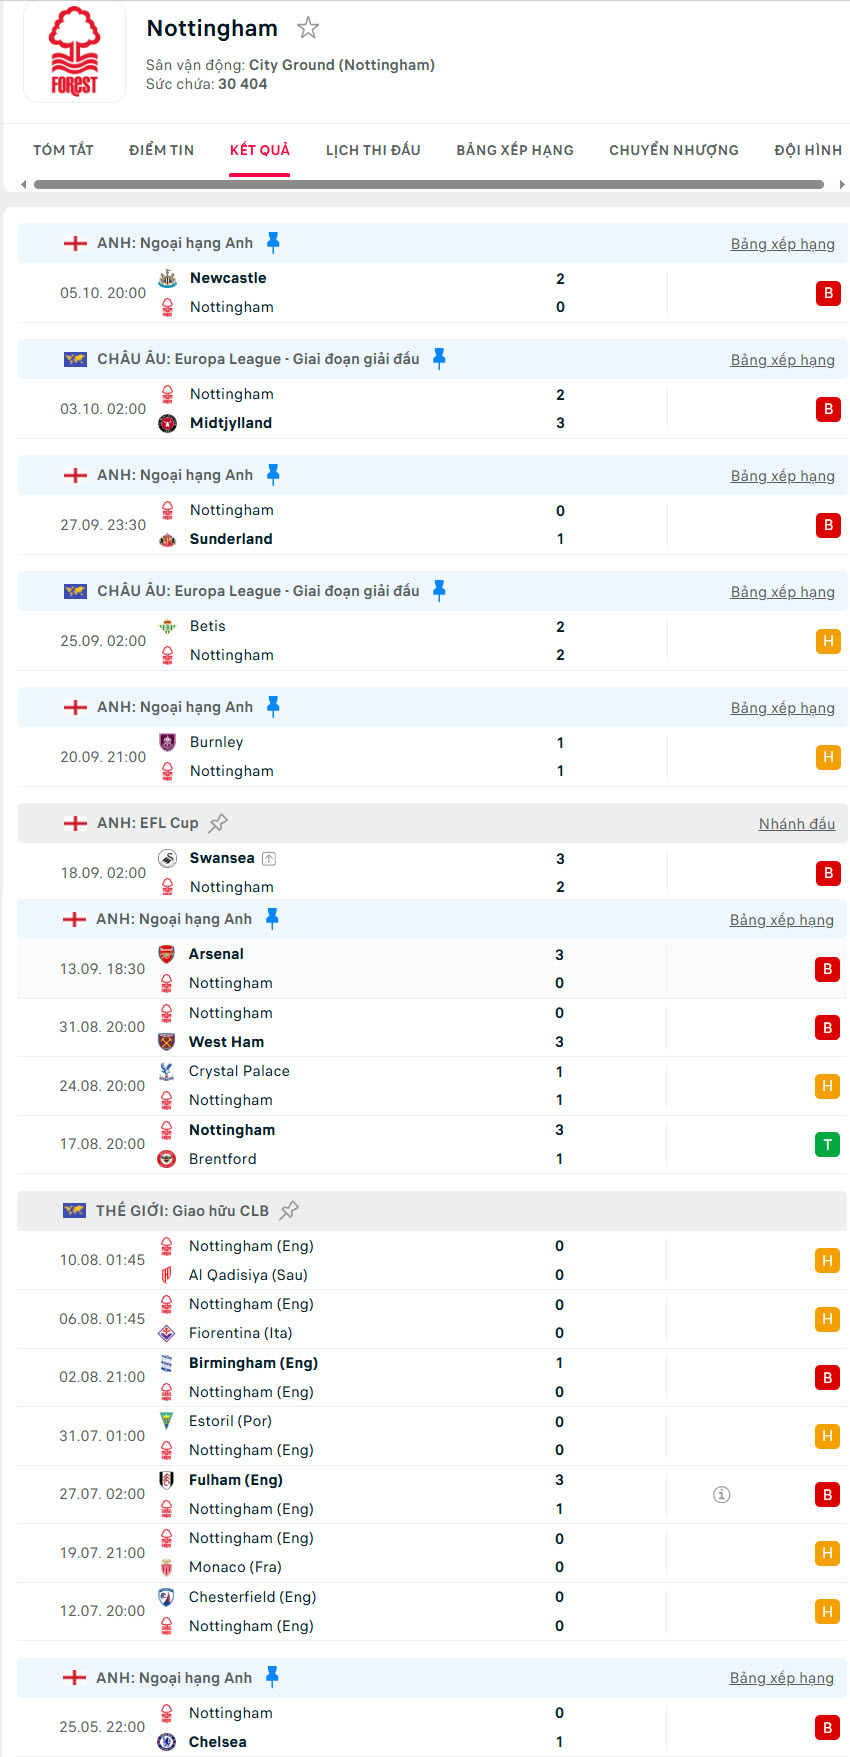Click the horizontal tab scrollbar
Screen dimensions: 850x1757
coord(428,184)
